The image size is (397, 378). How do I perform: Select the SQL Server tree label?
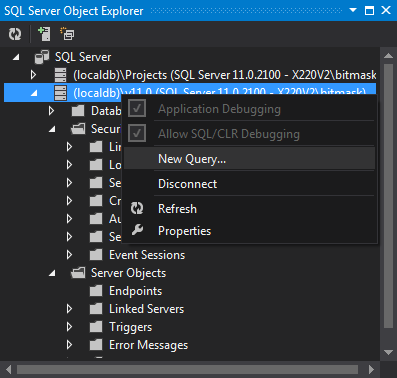click(x=83, y=57)
